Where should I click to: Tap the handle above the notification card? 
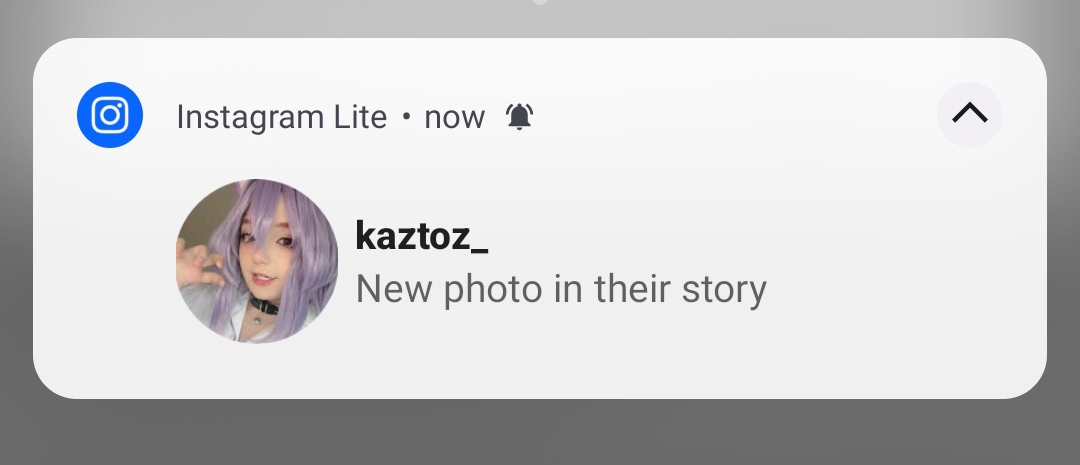tap(540, 2)
